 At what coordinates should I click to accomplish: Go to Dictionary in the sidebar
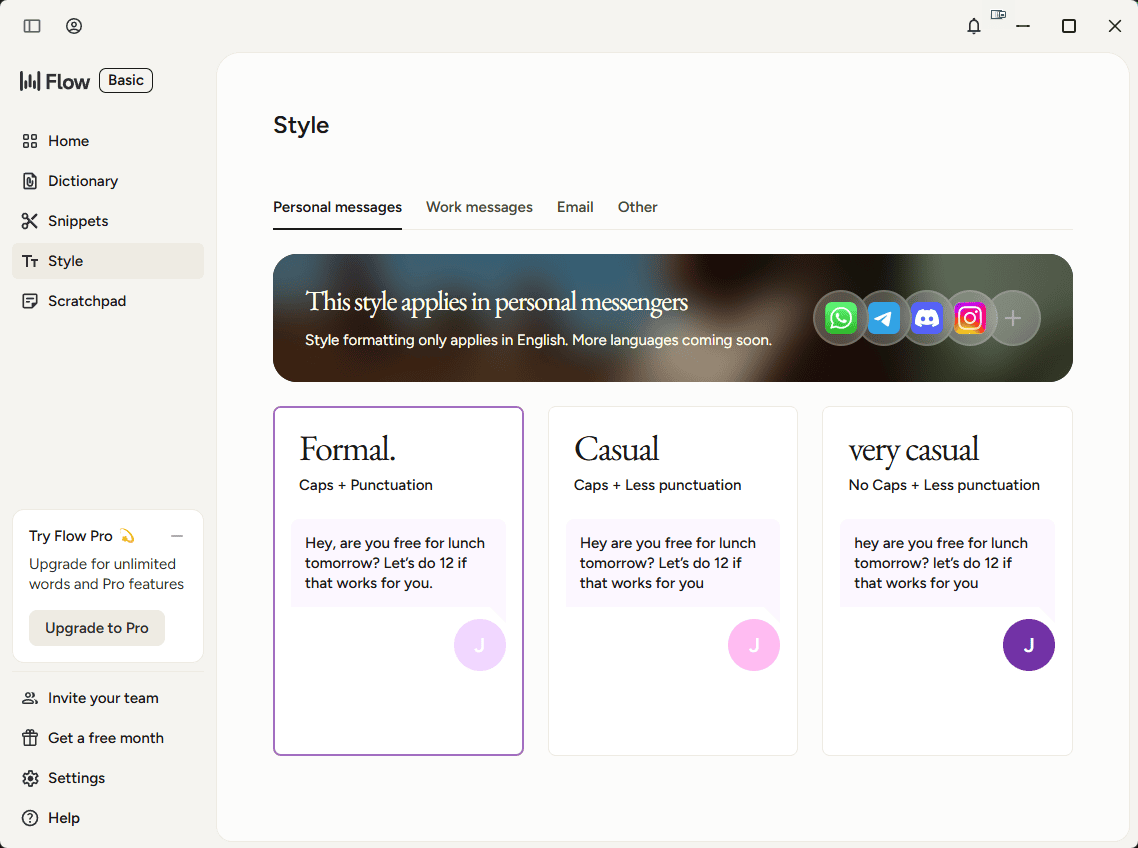(x=83, y=181)
